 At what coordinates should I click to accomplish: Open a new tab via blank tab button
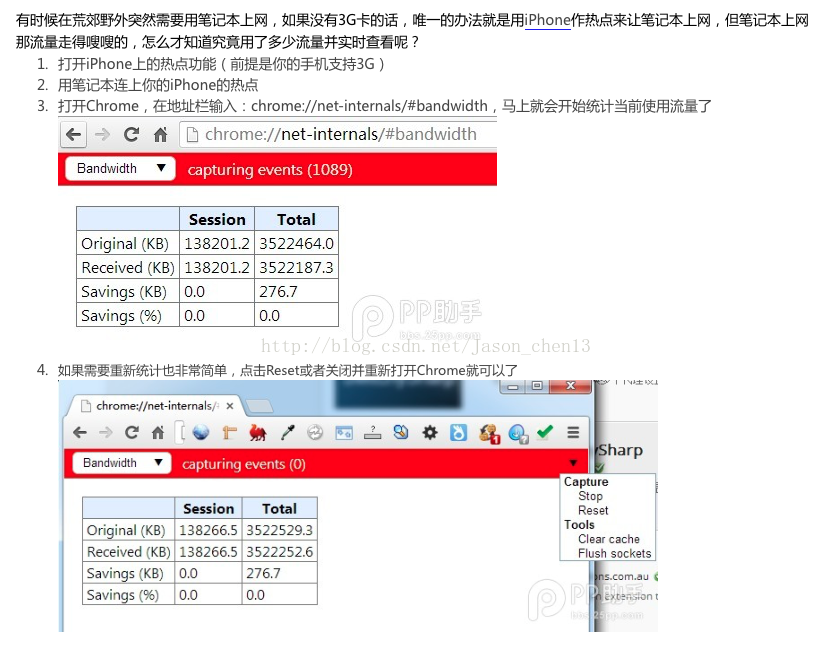pyautogui.click(x=260, y=406)
